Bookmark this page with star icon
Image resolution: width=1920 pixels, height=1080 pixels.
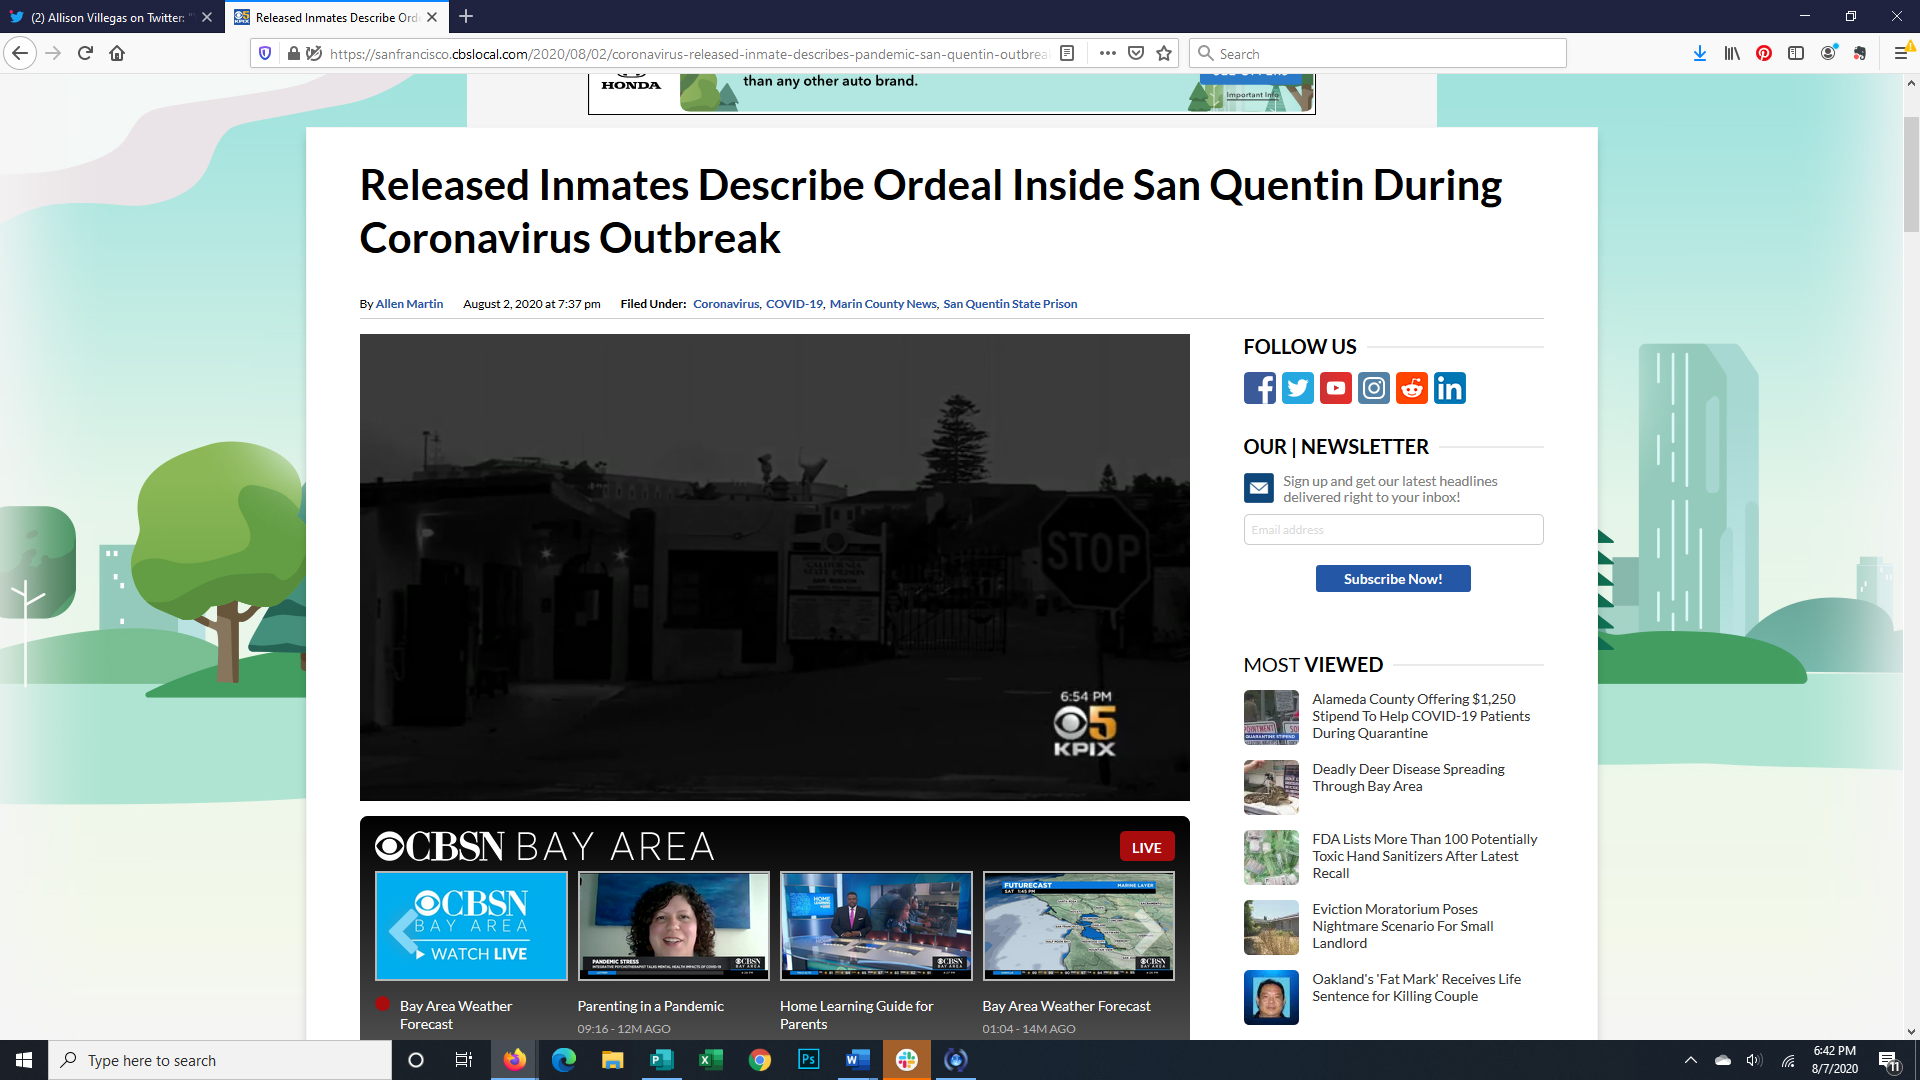tap(1164, 54)
